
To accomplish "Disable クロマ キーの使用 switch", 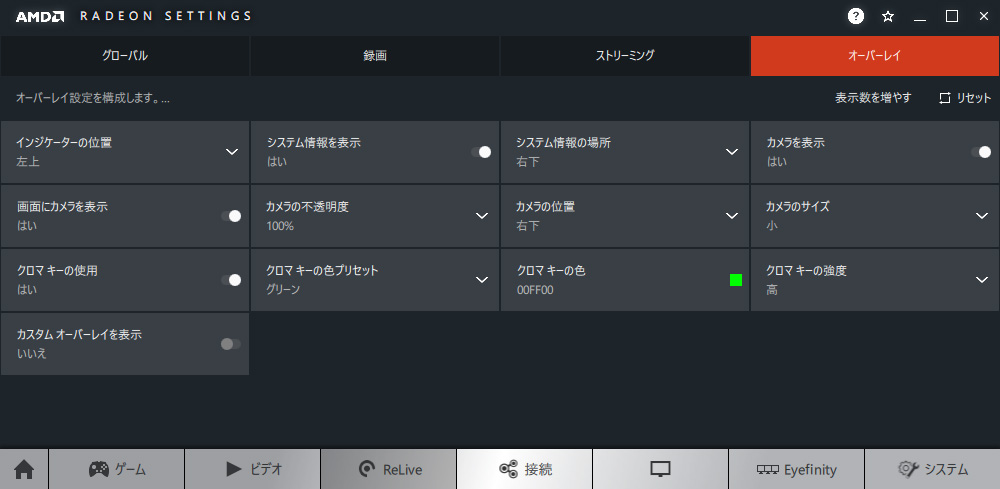I will 231,280.
